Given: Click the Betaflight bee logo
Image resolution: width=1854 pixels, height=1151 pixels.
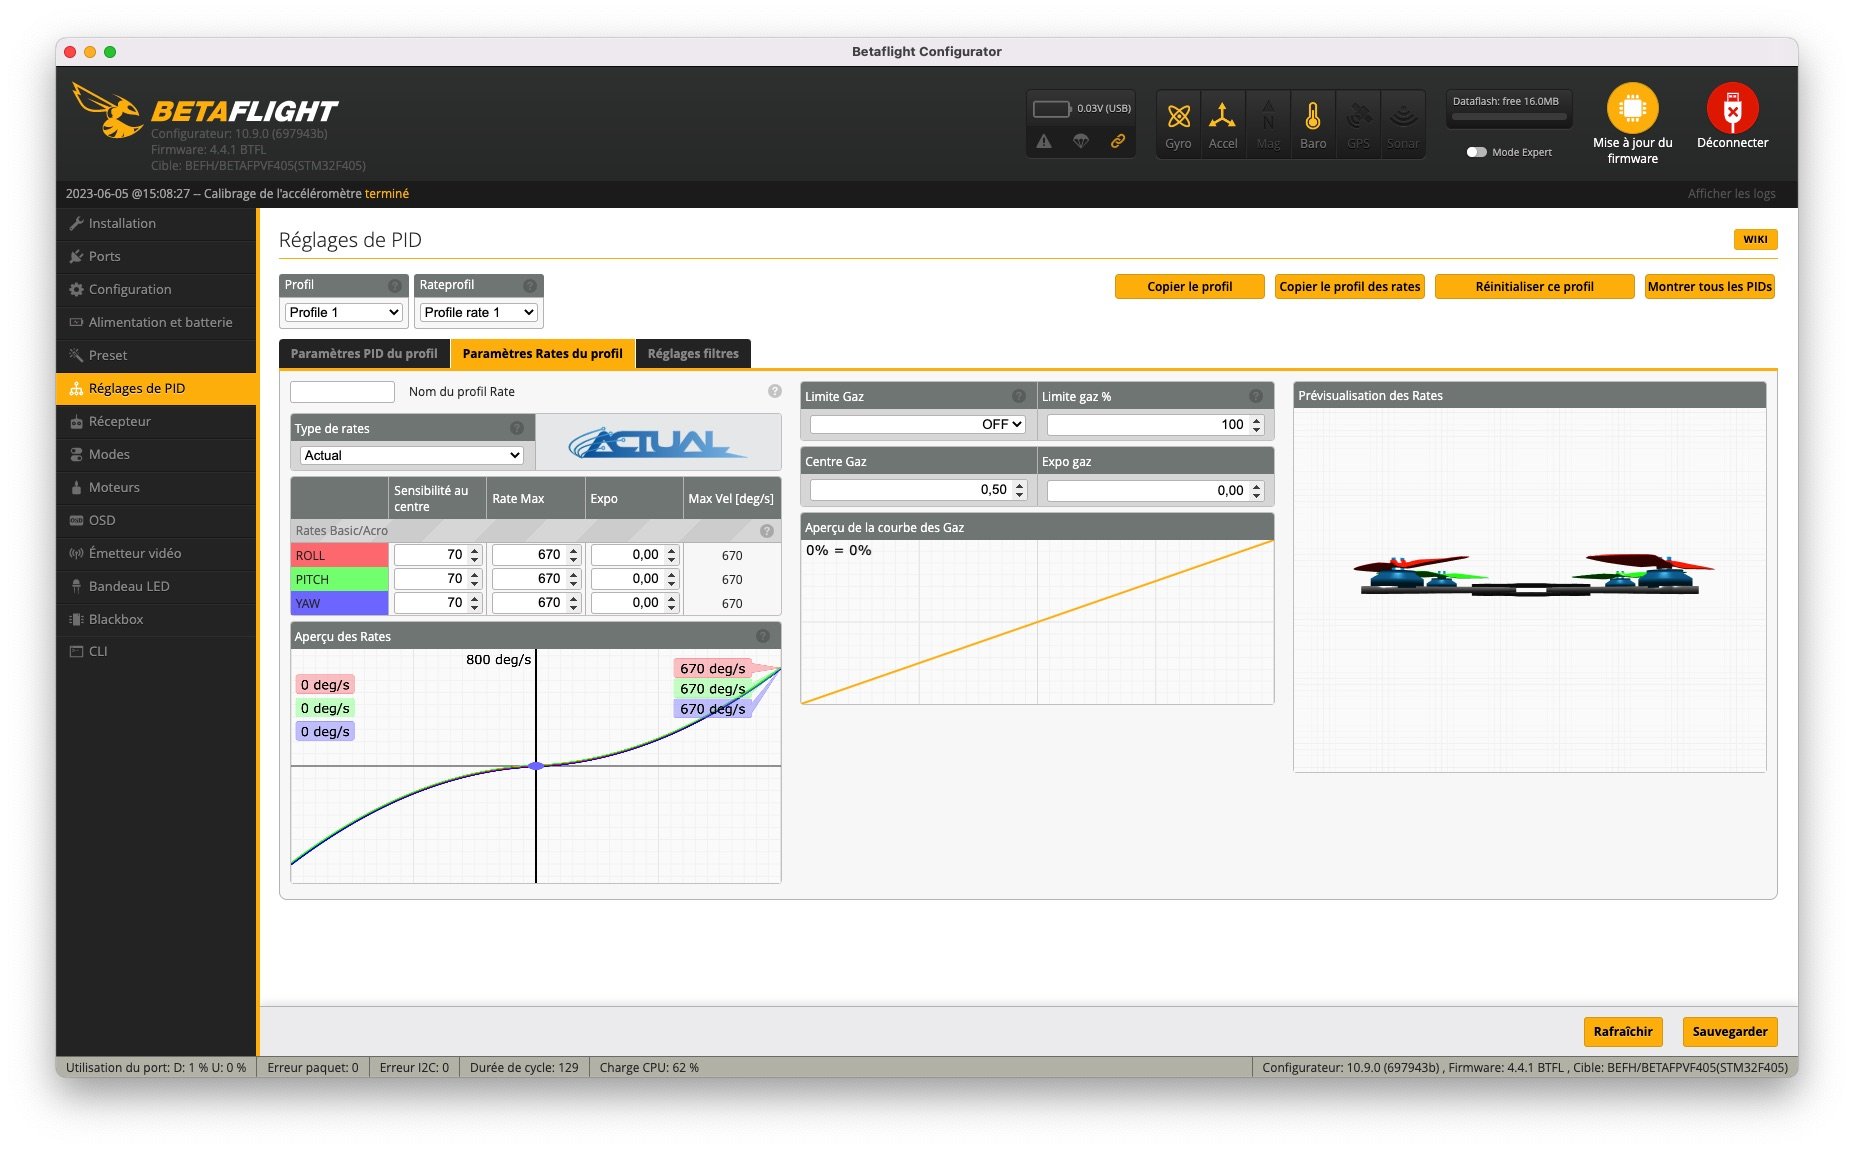Looking at the screenshot, I should click(x=107, y=110).
